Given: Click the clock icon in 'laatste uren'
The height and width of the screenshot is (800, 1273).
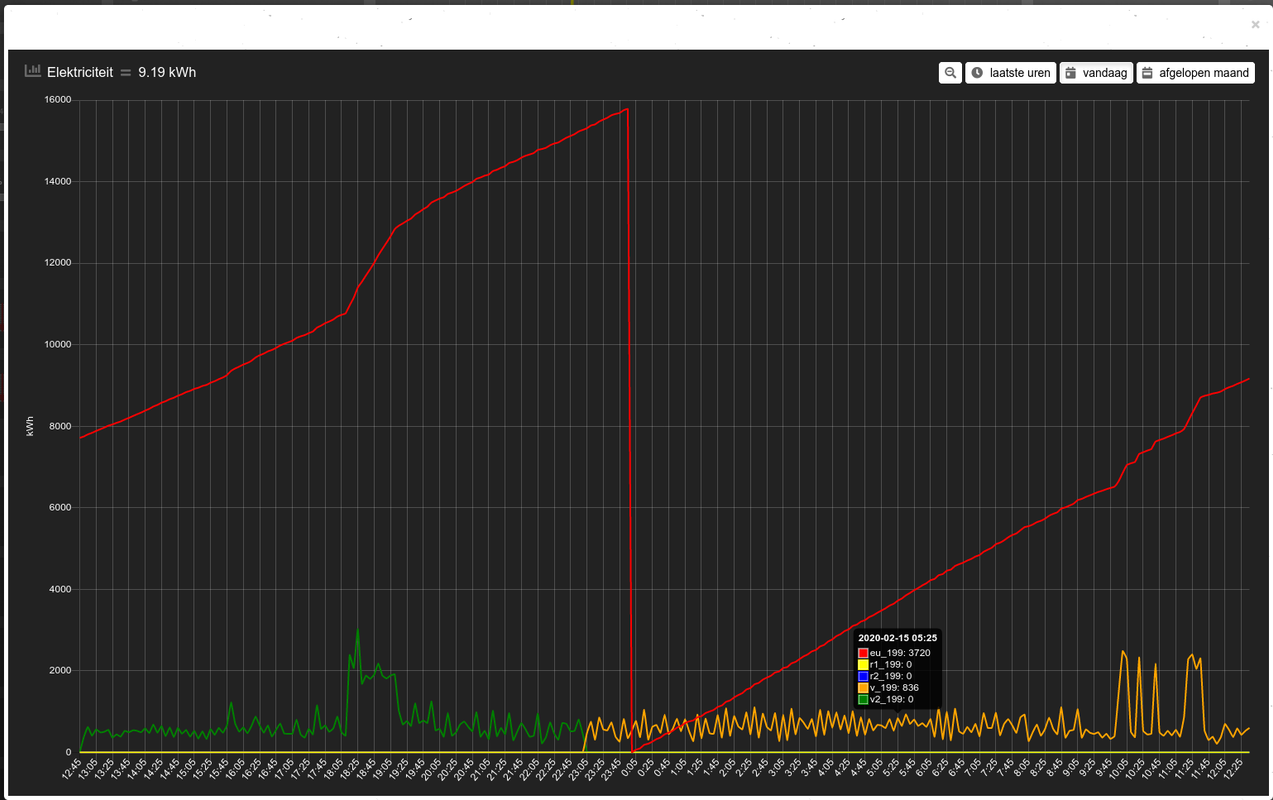Looking at the screenshot, I should coord(977,73).
